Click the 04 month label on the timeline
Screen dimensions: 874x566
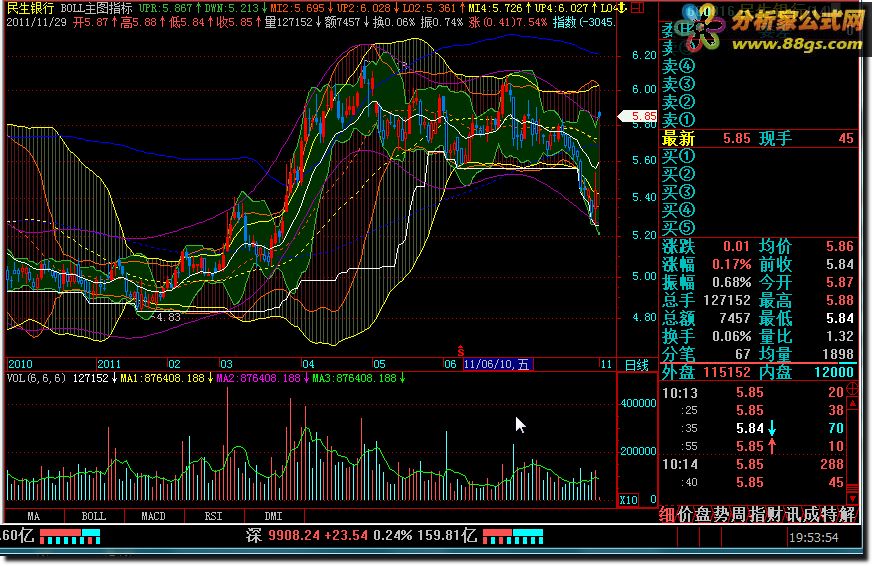[308, 365]
